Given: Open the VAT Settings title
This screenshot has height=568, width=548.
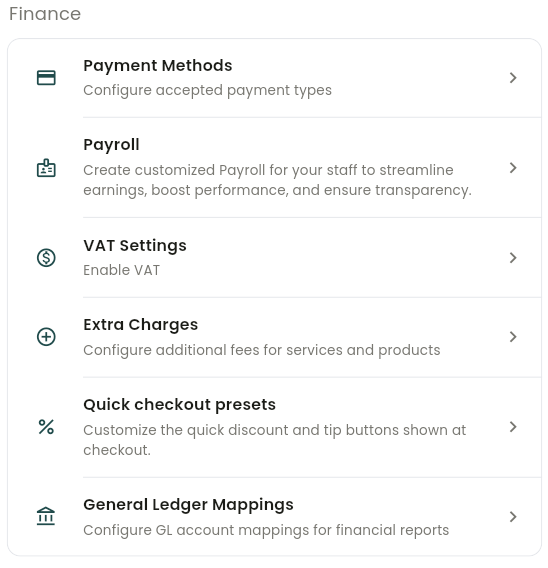Looking at the screenshot, I should [135, 246].
